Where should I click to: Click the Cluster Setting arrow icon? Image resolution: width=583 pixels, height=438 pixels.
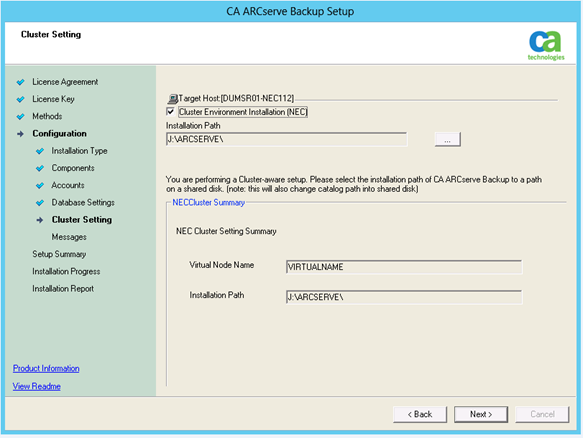tap(40, 220)
